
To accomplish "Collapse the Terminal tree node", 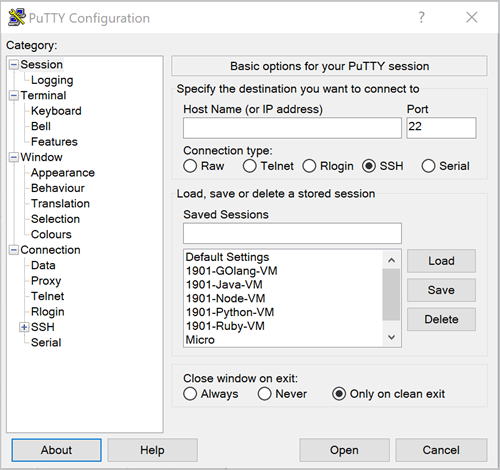I will (x=14, y=96).
